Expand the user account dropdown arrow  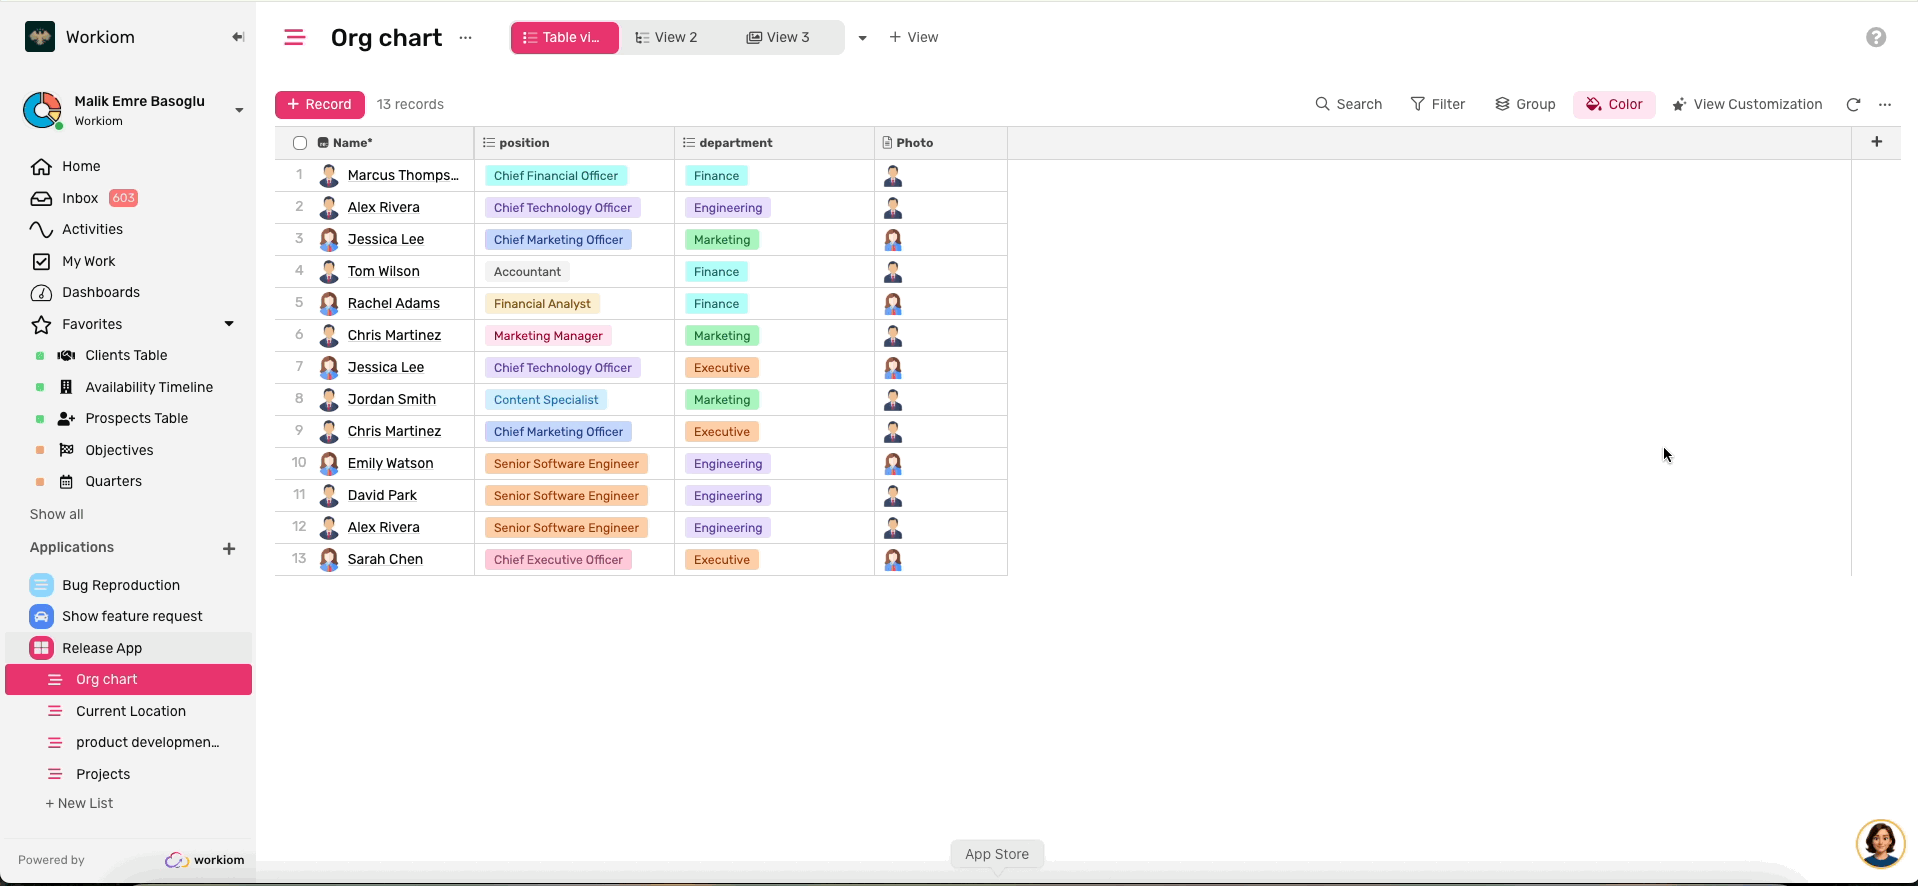[x=239, y=110]
